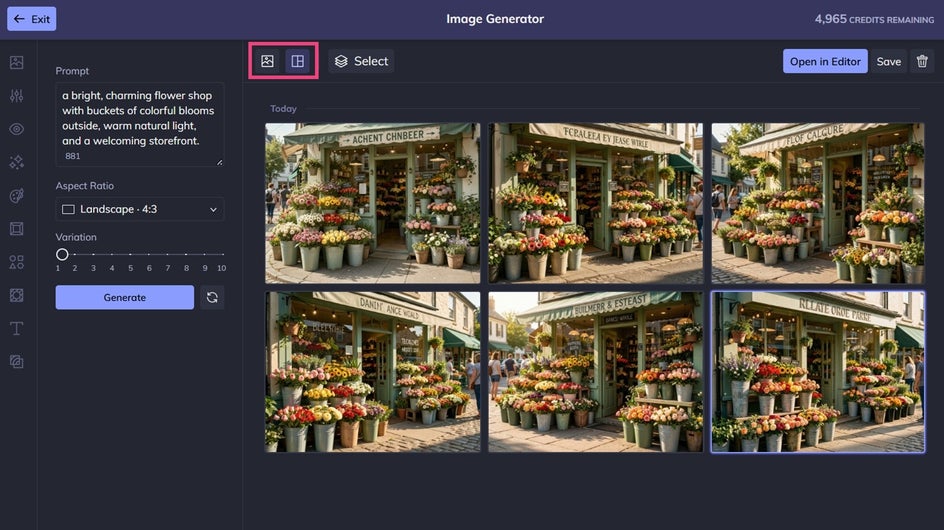Click the Today date heading
944x530 pixels.
pos(283,109)
